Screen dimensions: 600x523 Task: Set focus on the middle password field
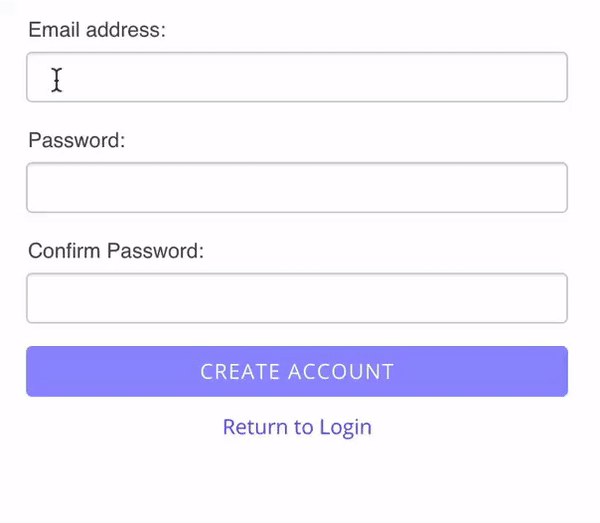297,187
